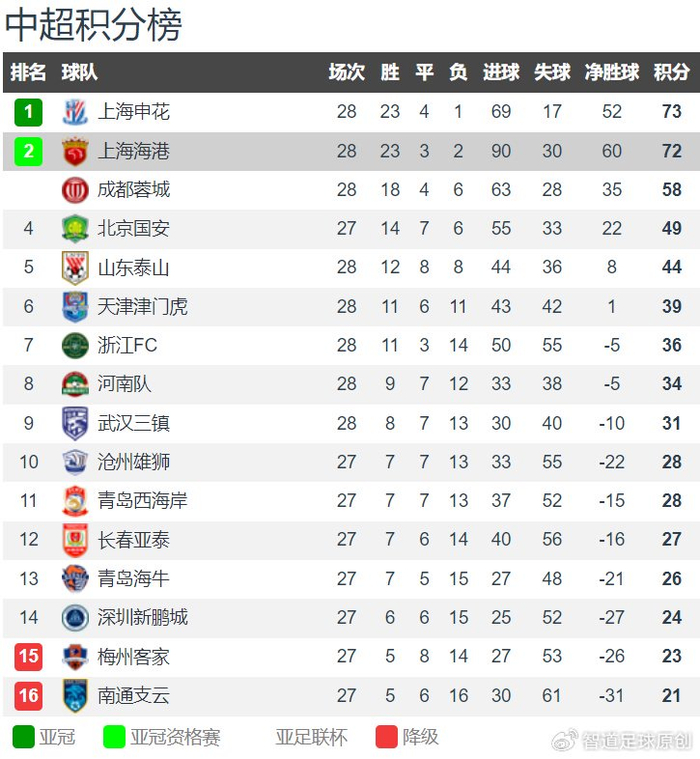This screenshot has height=759, width=700.
Task: Click the 进球 goals scored column header
Action: 501,73
